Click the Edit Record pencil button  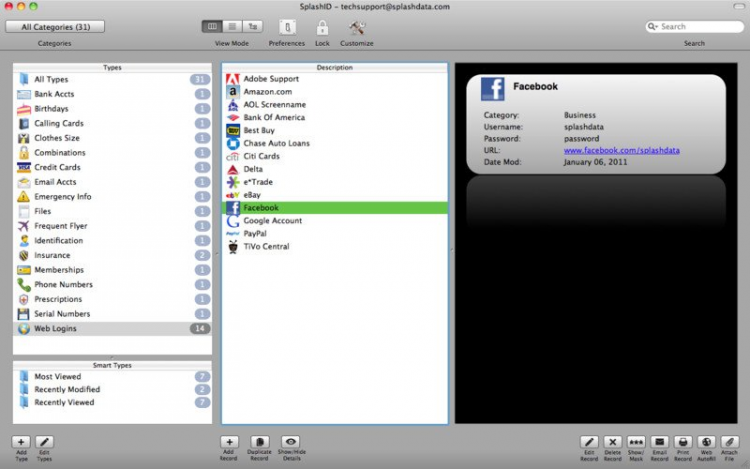(x=589, y=442)
